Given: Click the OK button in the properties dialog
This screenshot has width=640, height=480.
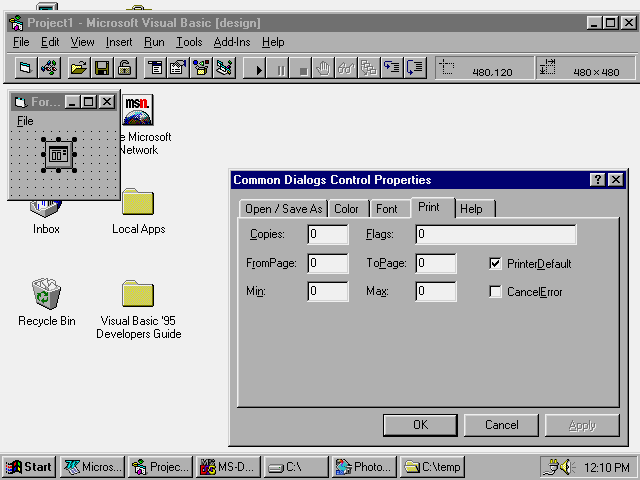Looking at the screenshot, I should coord(420,425).
